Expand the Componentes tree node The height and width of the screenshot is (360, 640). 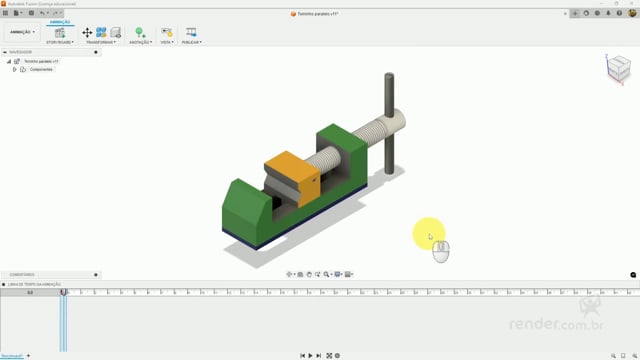coord(15,69)
